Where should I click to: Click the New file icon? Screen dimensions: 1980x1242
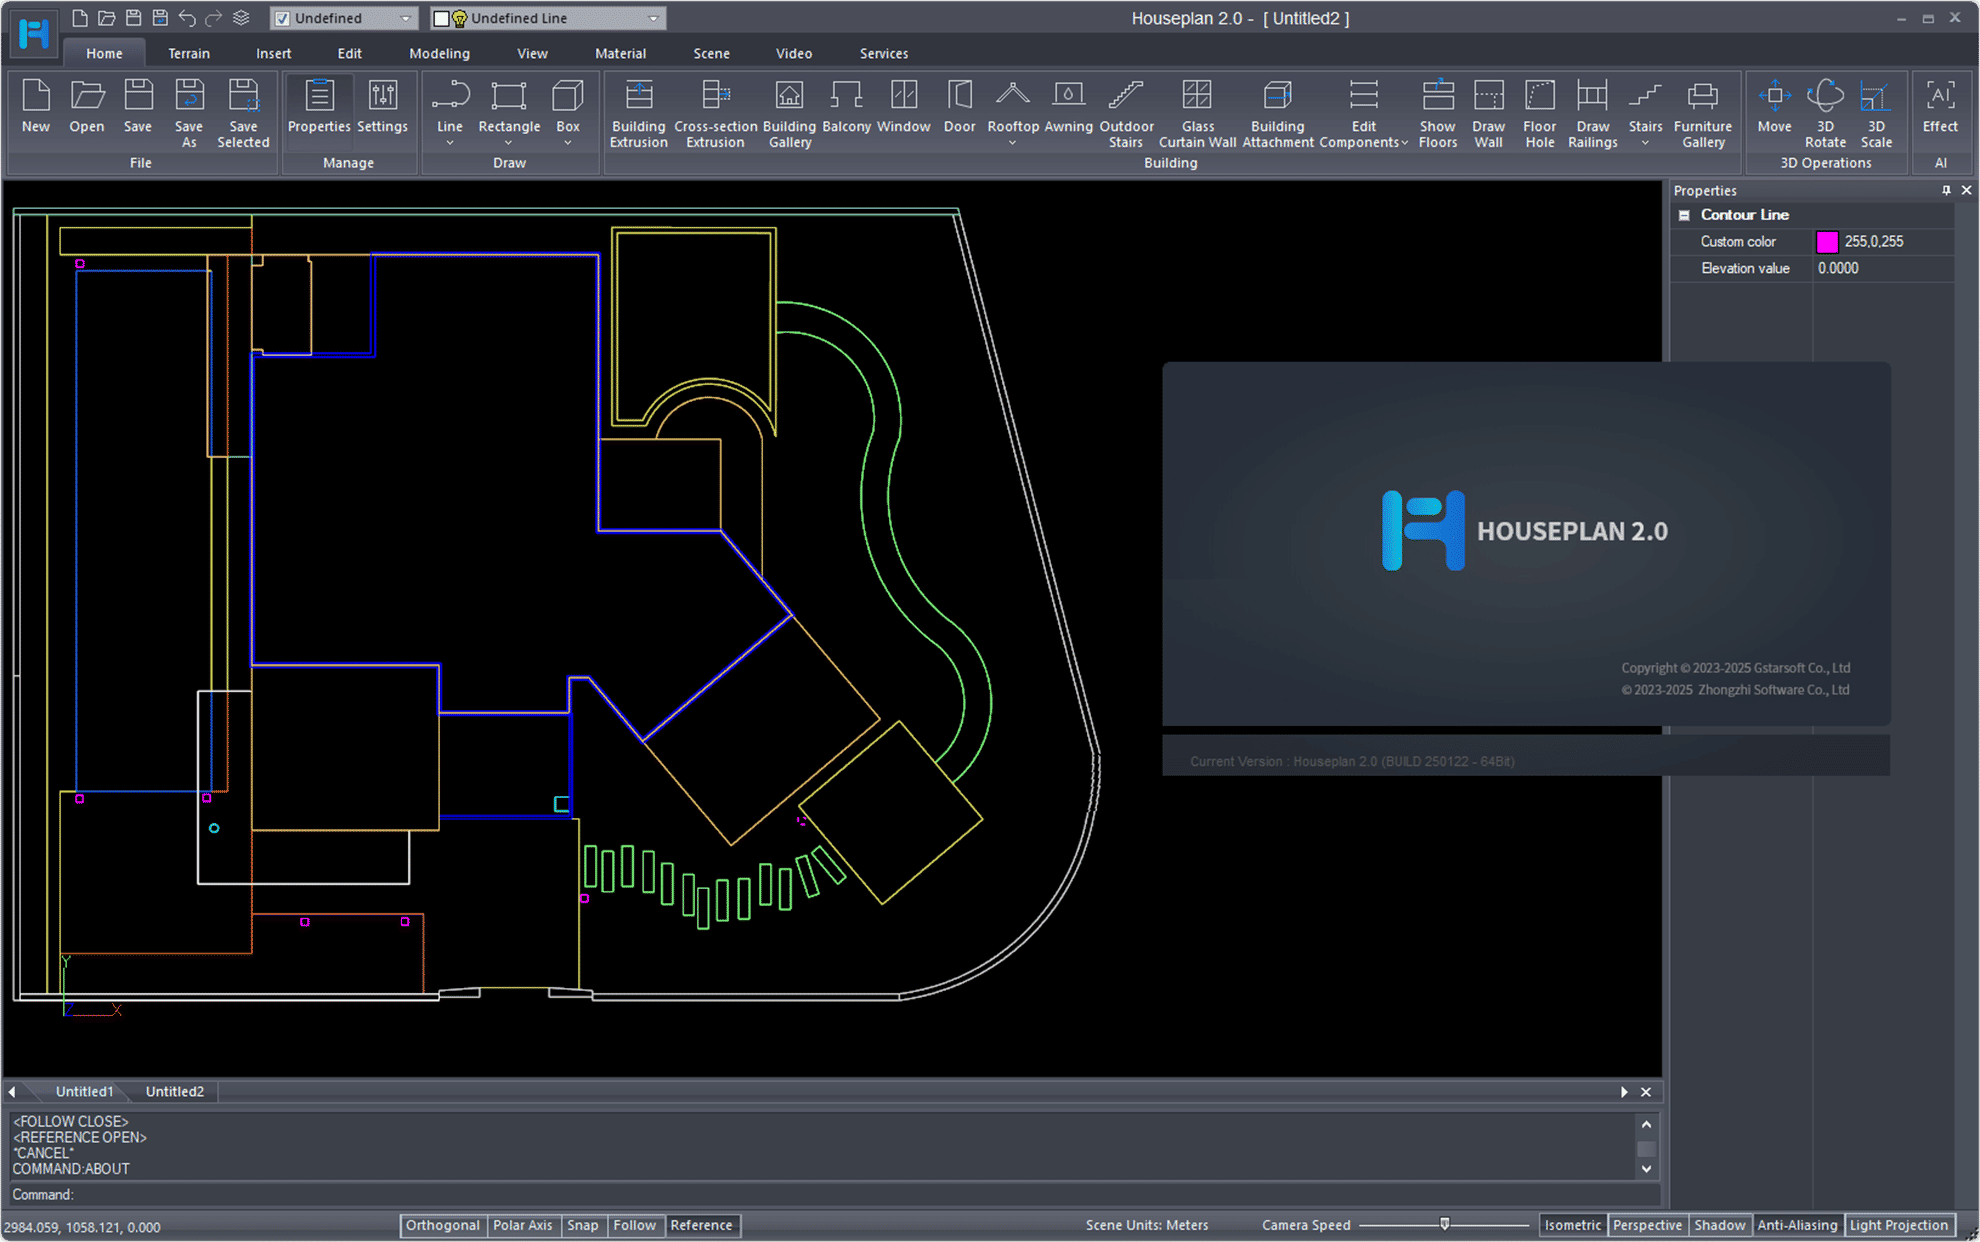[x=36, y=106]
